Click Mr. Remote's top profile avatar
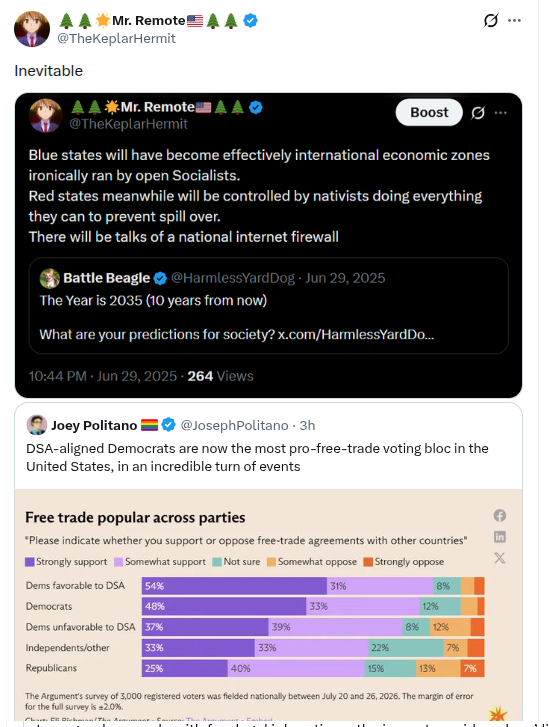 pyautogui.click(x=32, y=29)
